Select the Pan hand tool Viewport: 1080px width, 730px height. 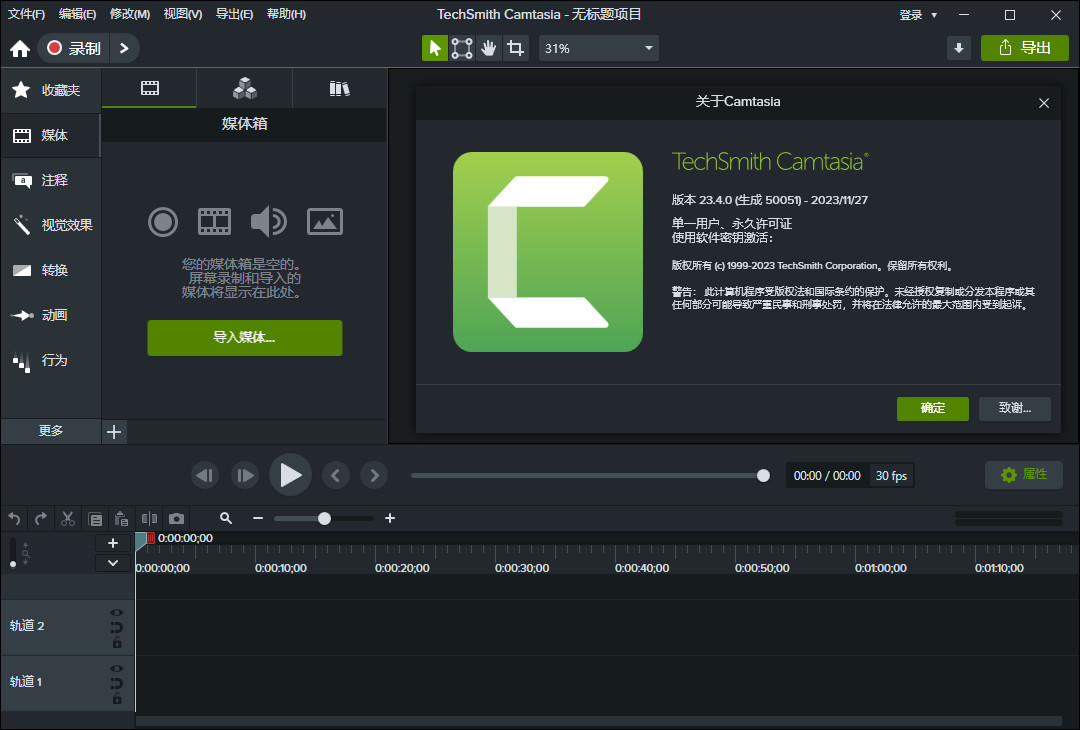(488, 48)
